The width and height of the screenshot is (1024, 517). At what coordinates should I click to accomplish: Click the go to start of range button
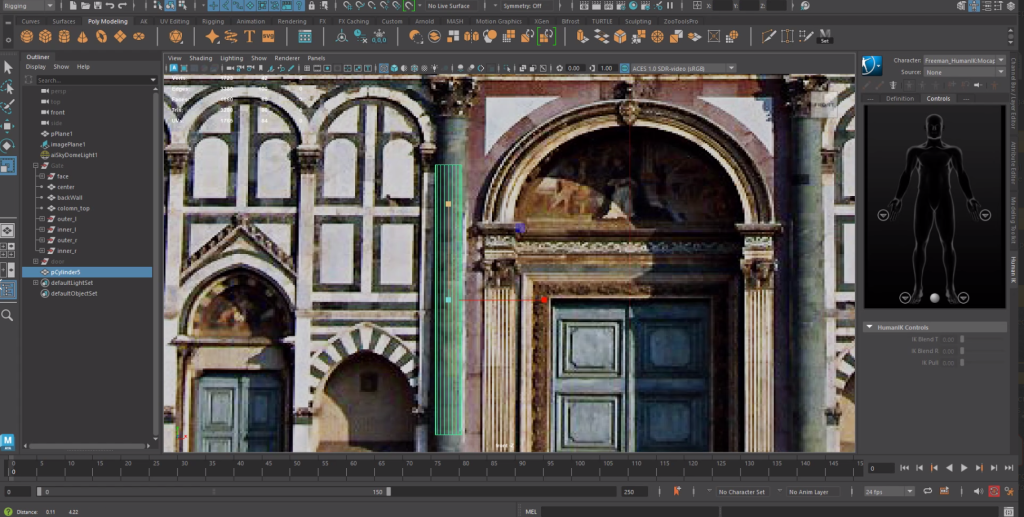point(904,467)
